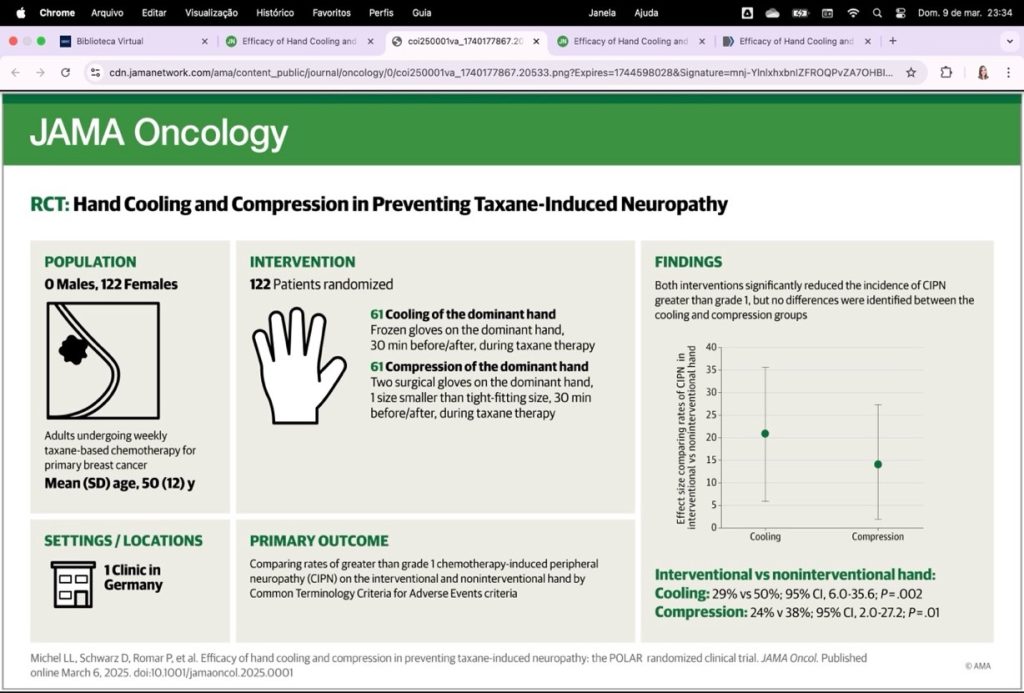Viewport: 1024px width, 693px height.
Task: Click the profile avatar in the toolbar
Action: pos(983,73)
